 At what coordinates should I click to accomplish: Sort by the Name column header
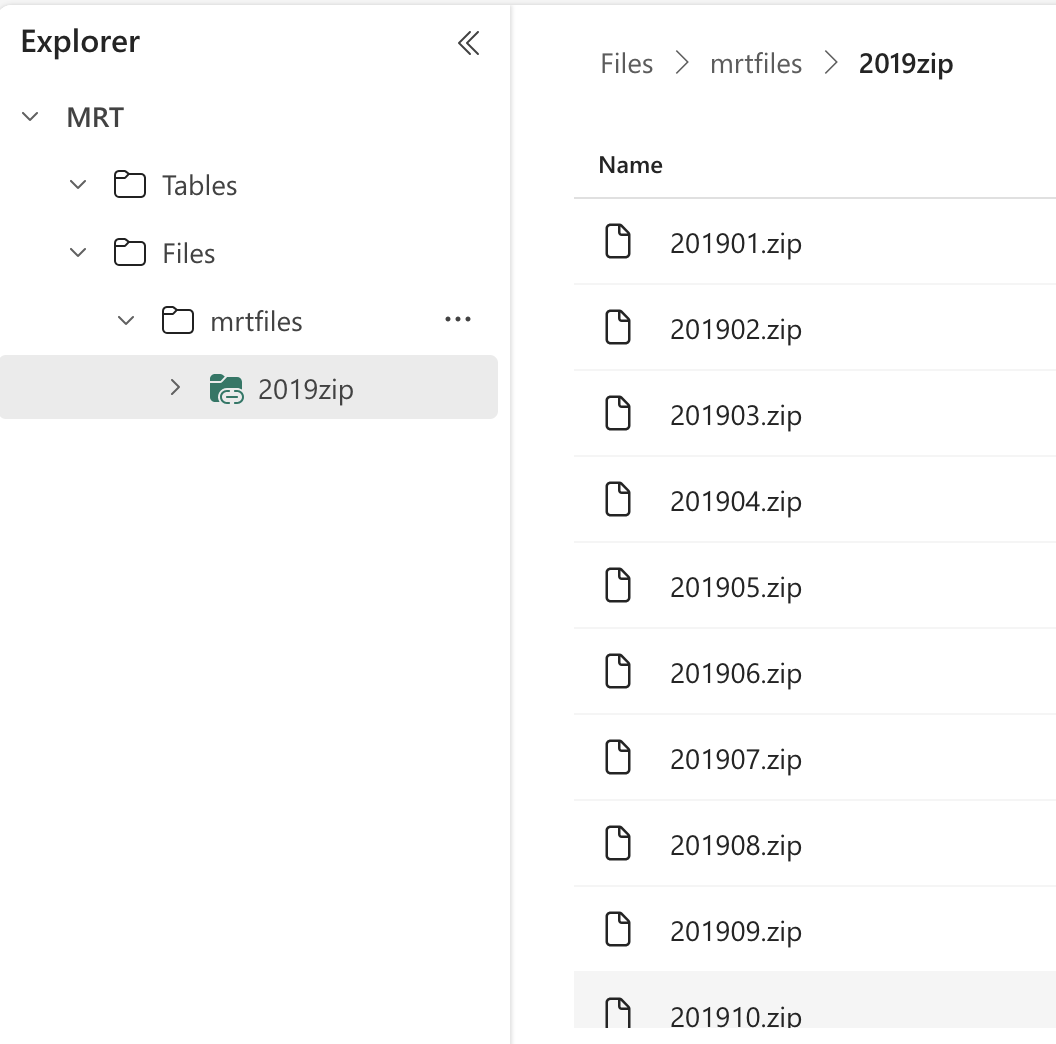coord(630,165)
